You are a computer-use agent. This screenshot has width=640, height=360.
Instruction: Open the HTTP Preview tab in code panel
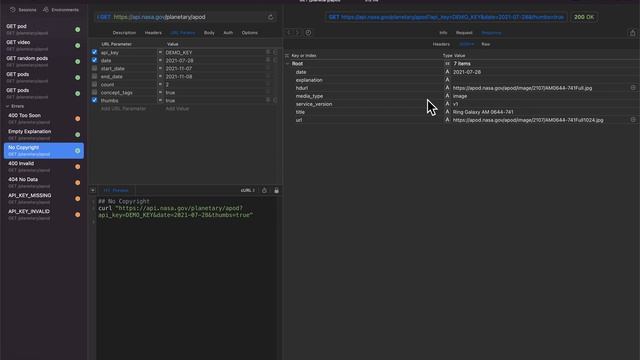(x=116, y=191)
